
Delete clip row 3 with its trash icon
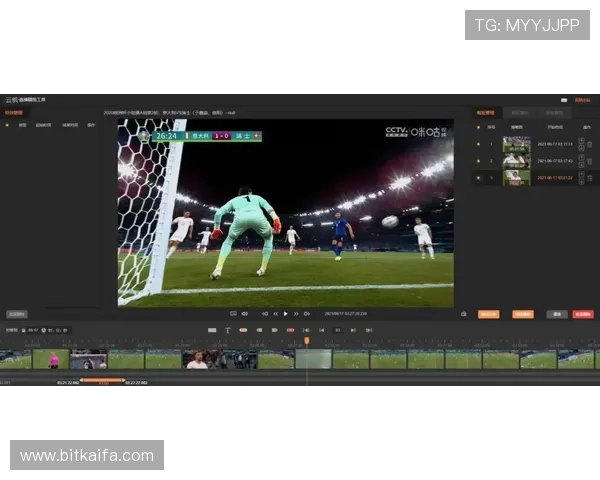pos(590,178)
